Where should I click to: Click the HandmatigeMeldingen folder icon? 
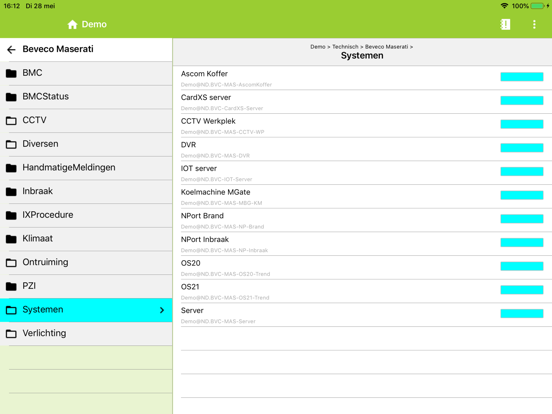coord(11,168)
